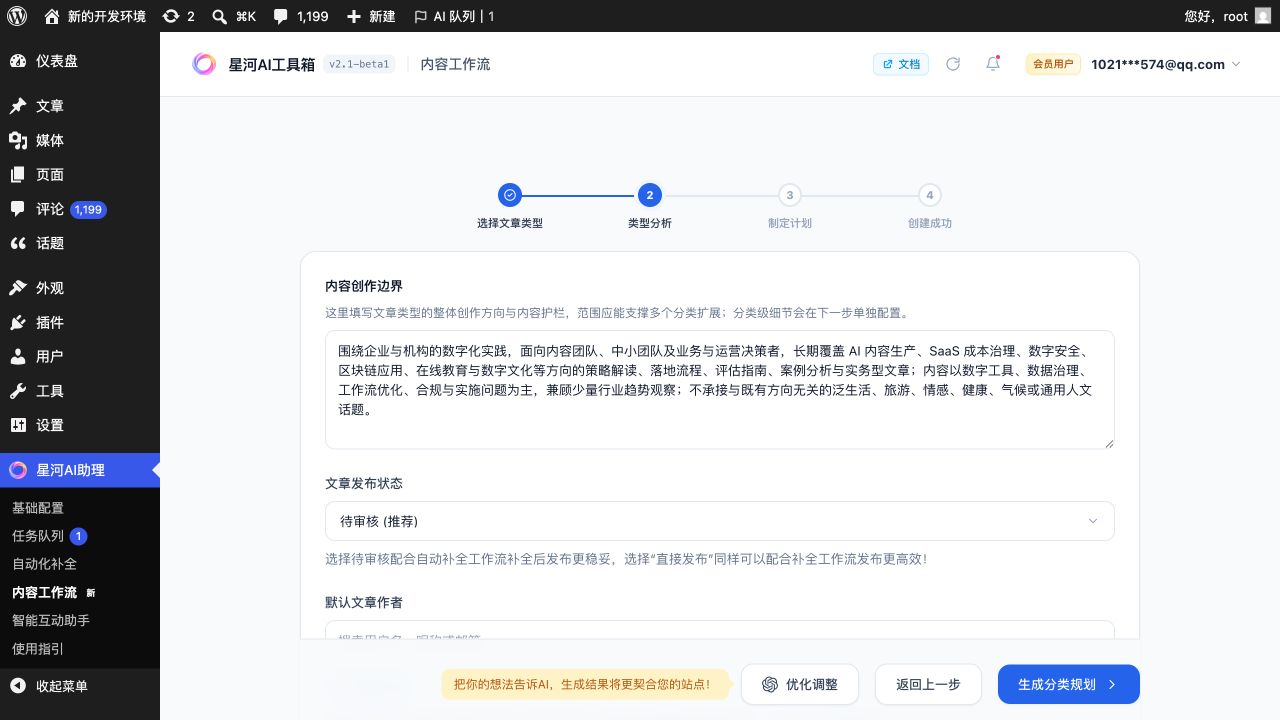The height and width of the screenshot is (720, 1280).
Task: Click the textarea resize handle
Action: 1108,442
